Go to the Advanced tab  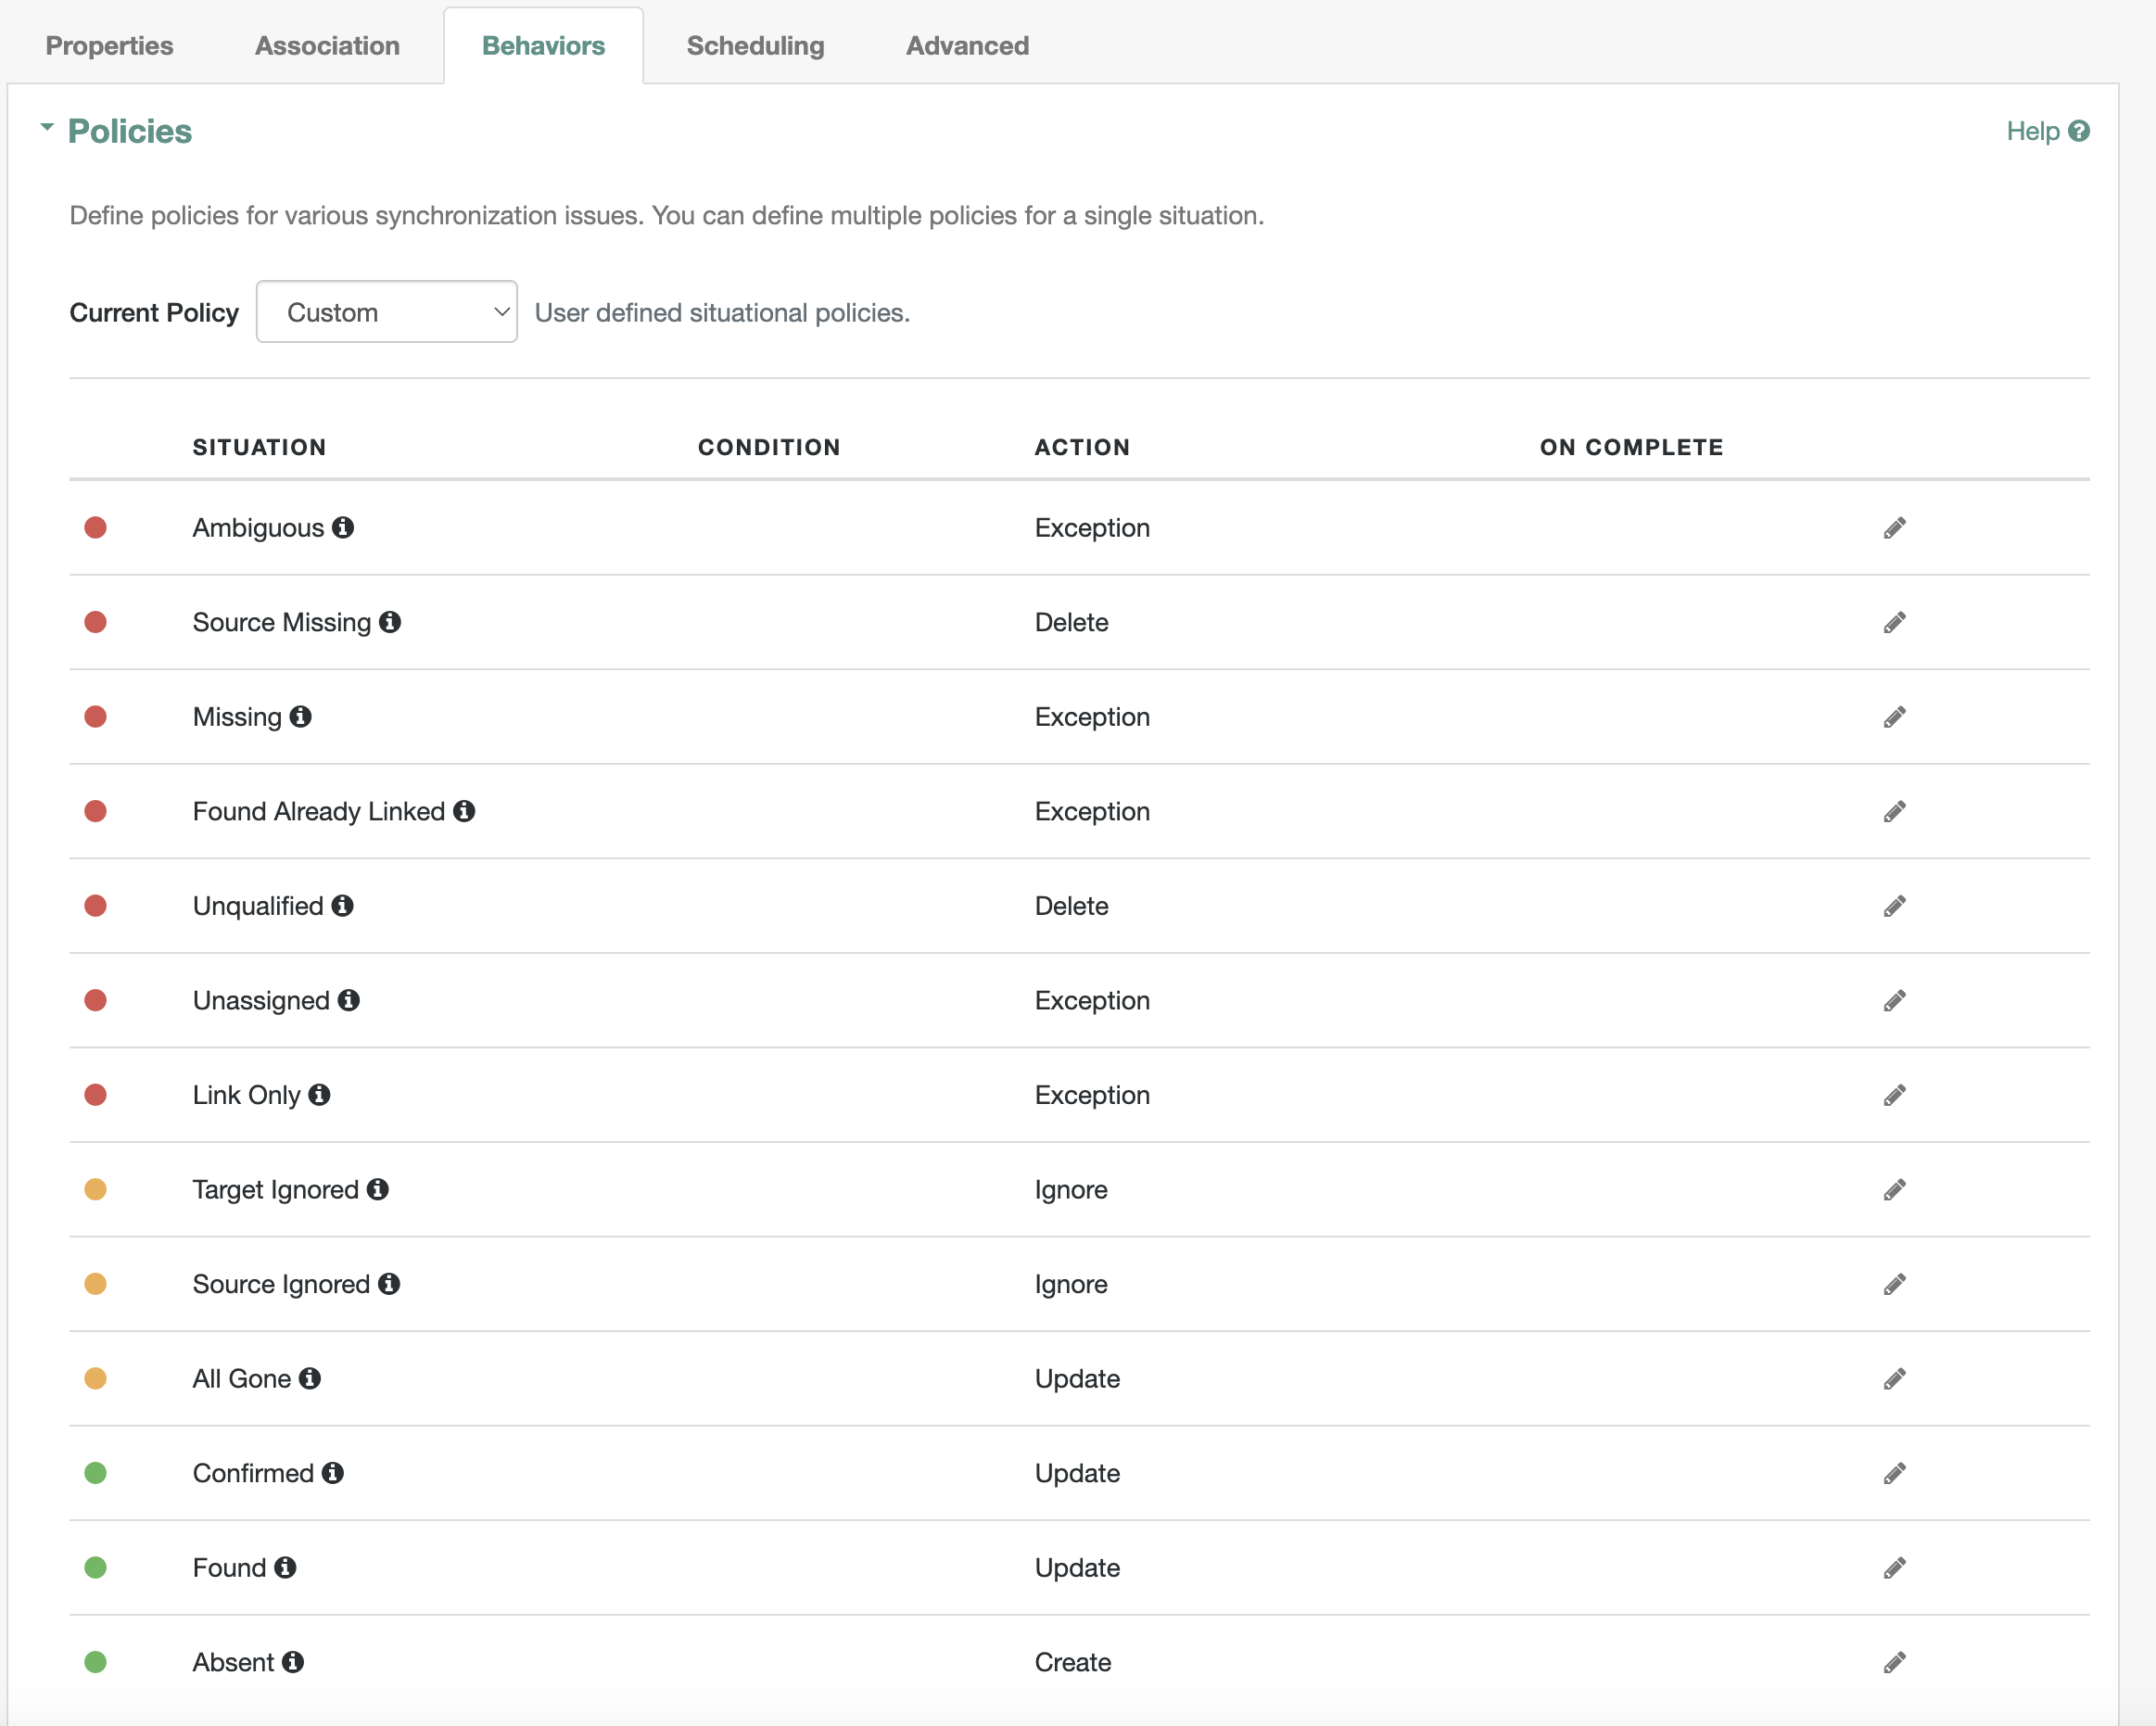(x=967, y=46)
